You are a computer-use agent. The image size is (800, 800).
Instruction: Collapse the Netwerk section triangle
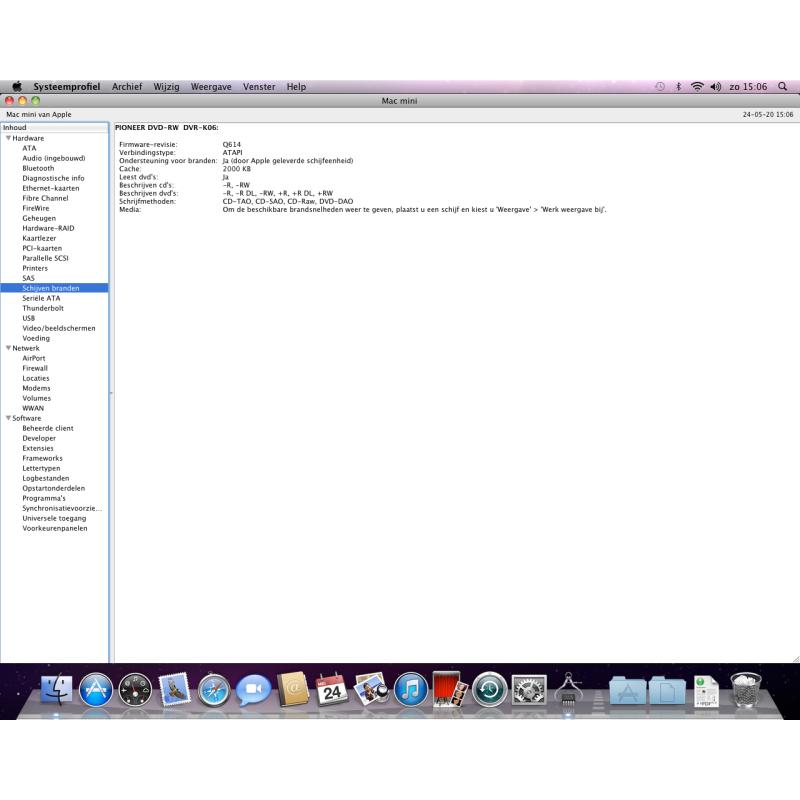(8, 347)
